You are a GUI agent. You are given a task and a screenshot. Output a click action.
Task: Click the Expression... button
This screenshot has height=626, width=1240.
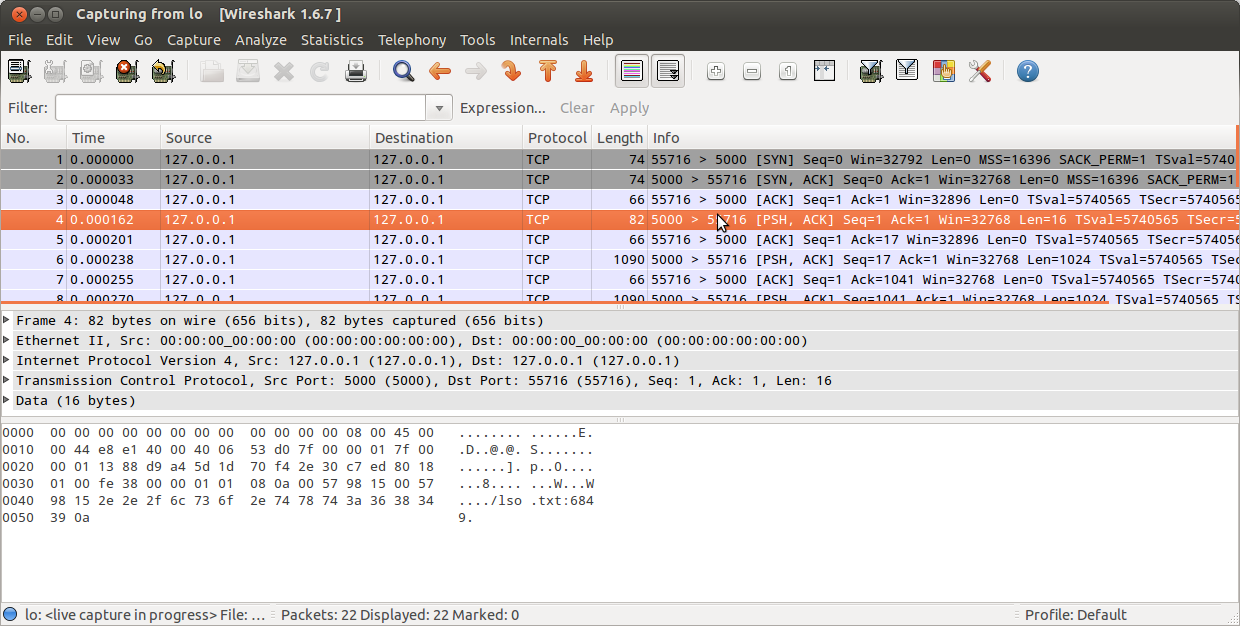pos(502,108)
